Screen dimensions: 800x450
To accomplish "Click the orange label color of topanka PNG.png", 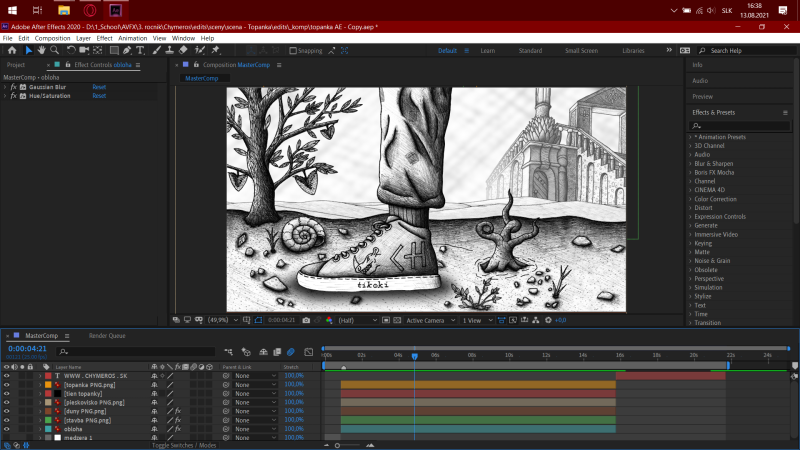I will 48,385.
